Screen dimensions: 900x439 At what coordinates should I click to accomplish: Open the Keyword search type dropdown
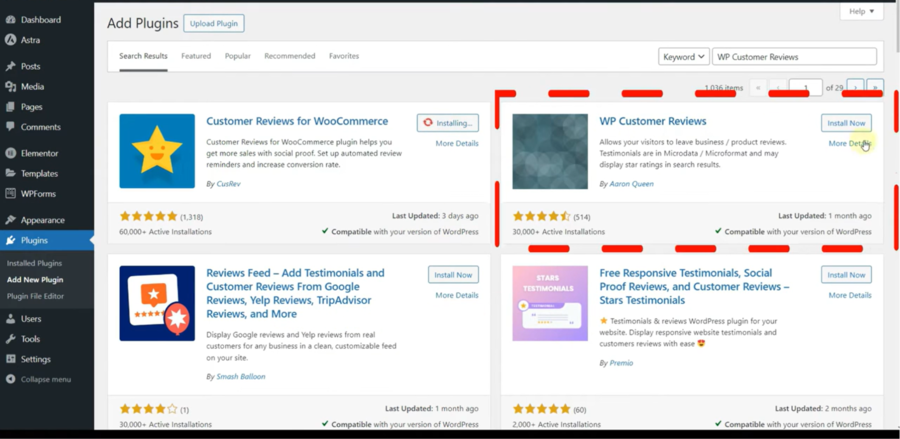click(x=683, y=57)
